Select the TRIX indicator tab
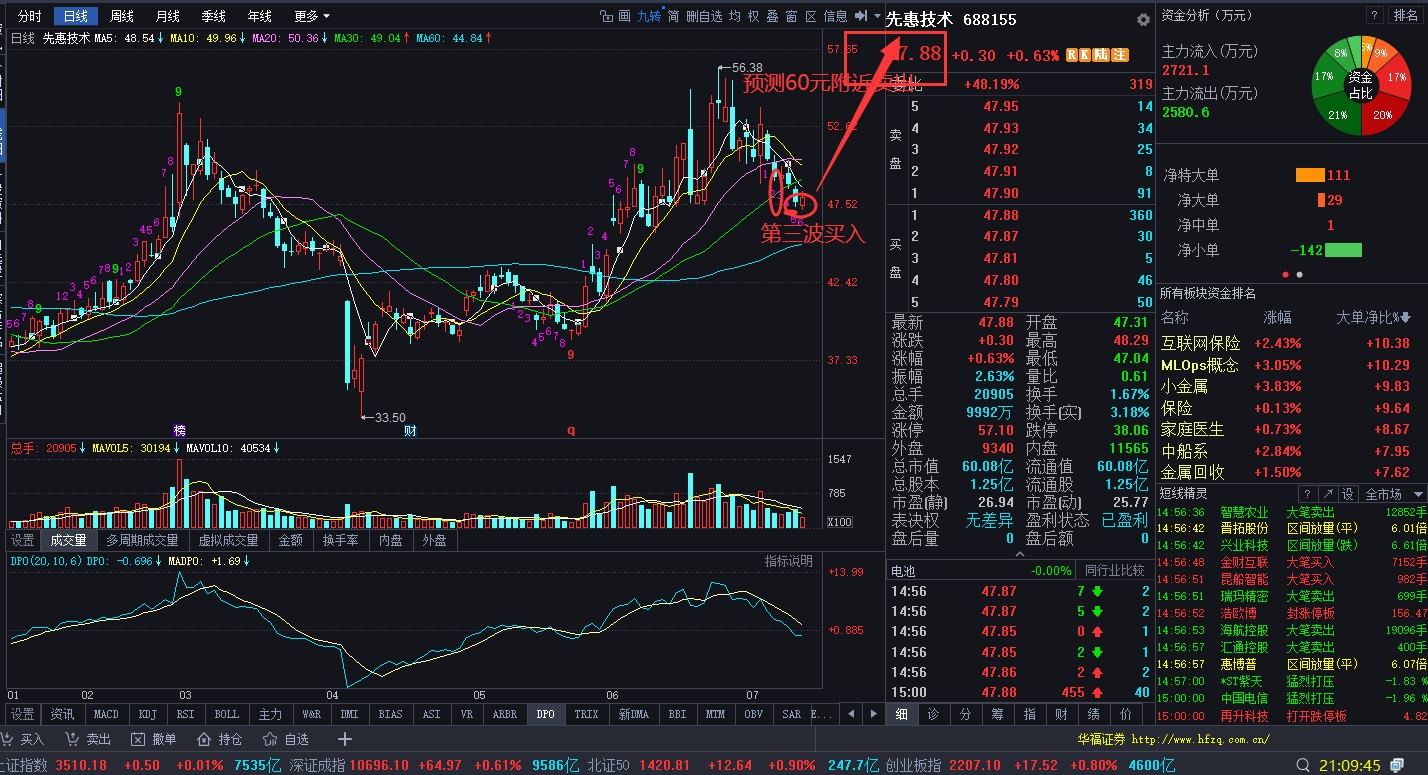Image resolution: width=1428 pixels, height=775 pixels. [x=586, y=714]
